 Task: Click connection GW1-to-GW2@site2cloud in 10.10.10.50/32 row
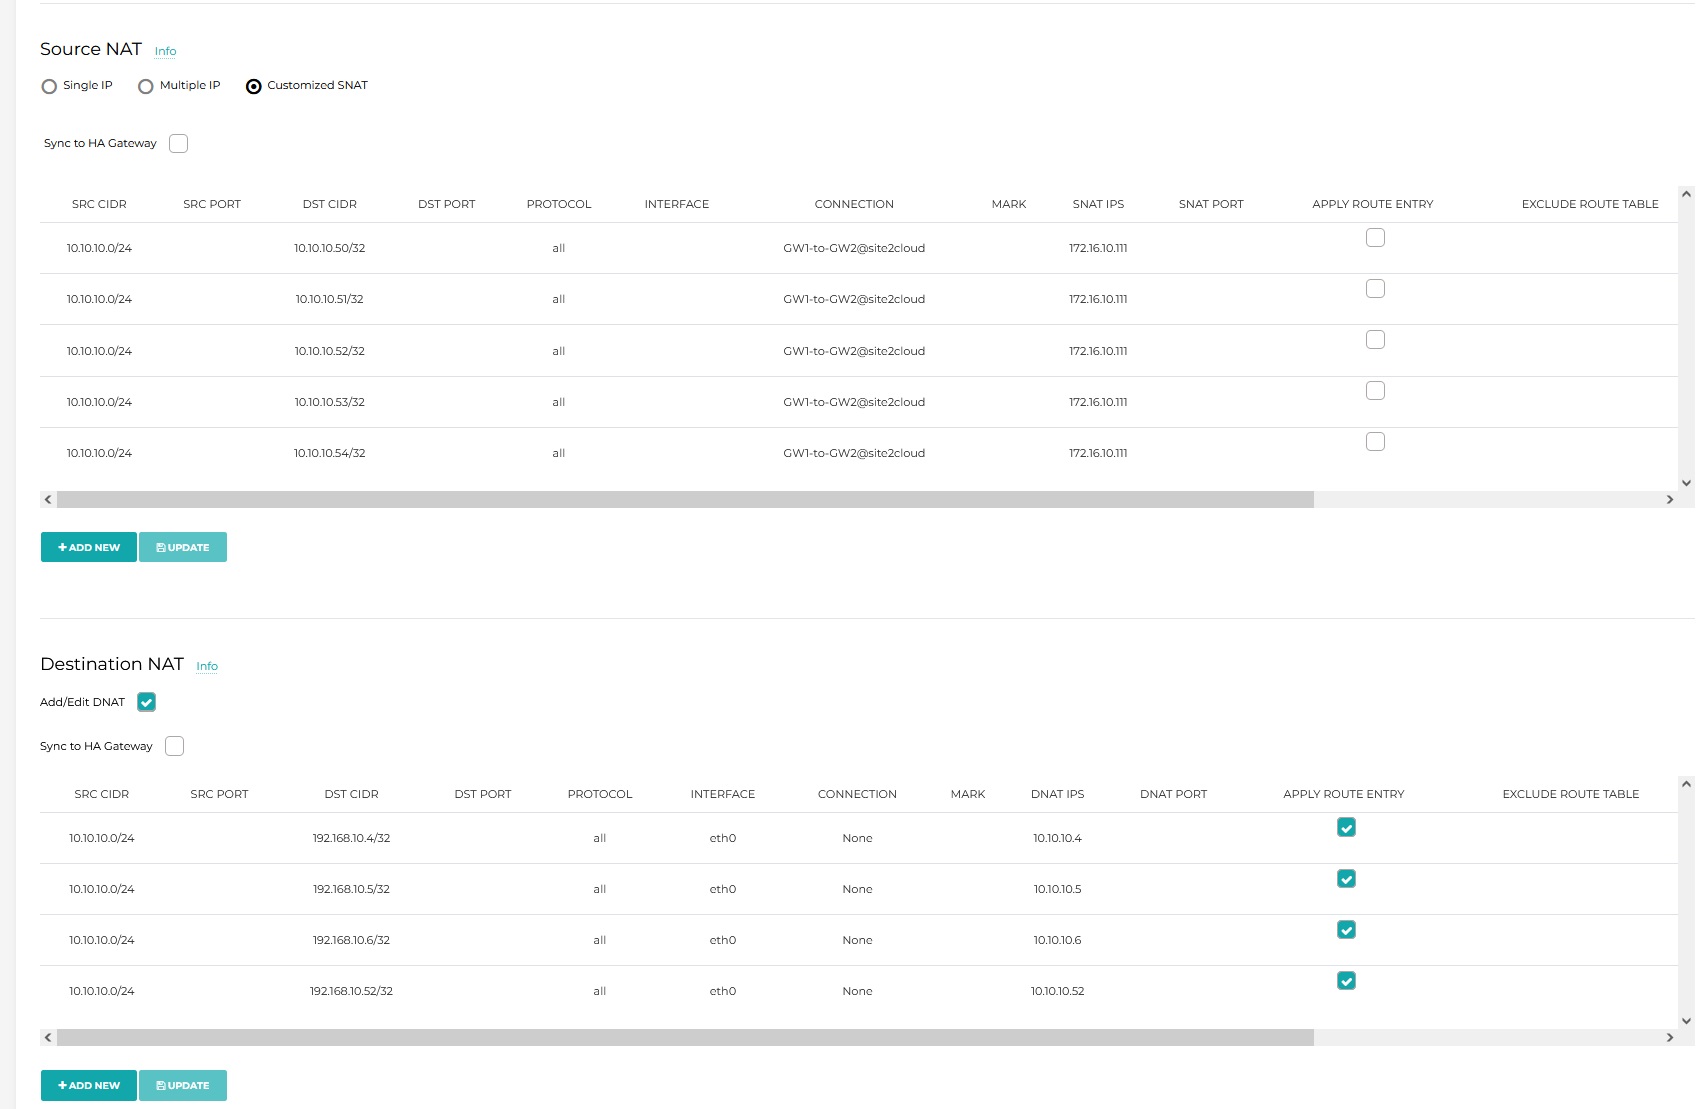tap(854, 248)
